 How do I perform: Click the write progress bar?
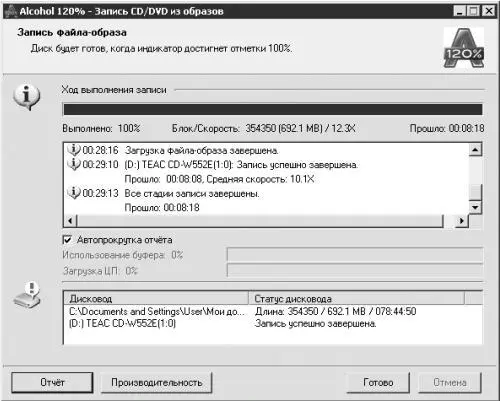point(273,109)
